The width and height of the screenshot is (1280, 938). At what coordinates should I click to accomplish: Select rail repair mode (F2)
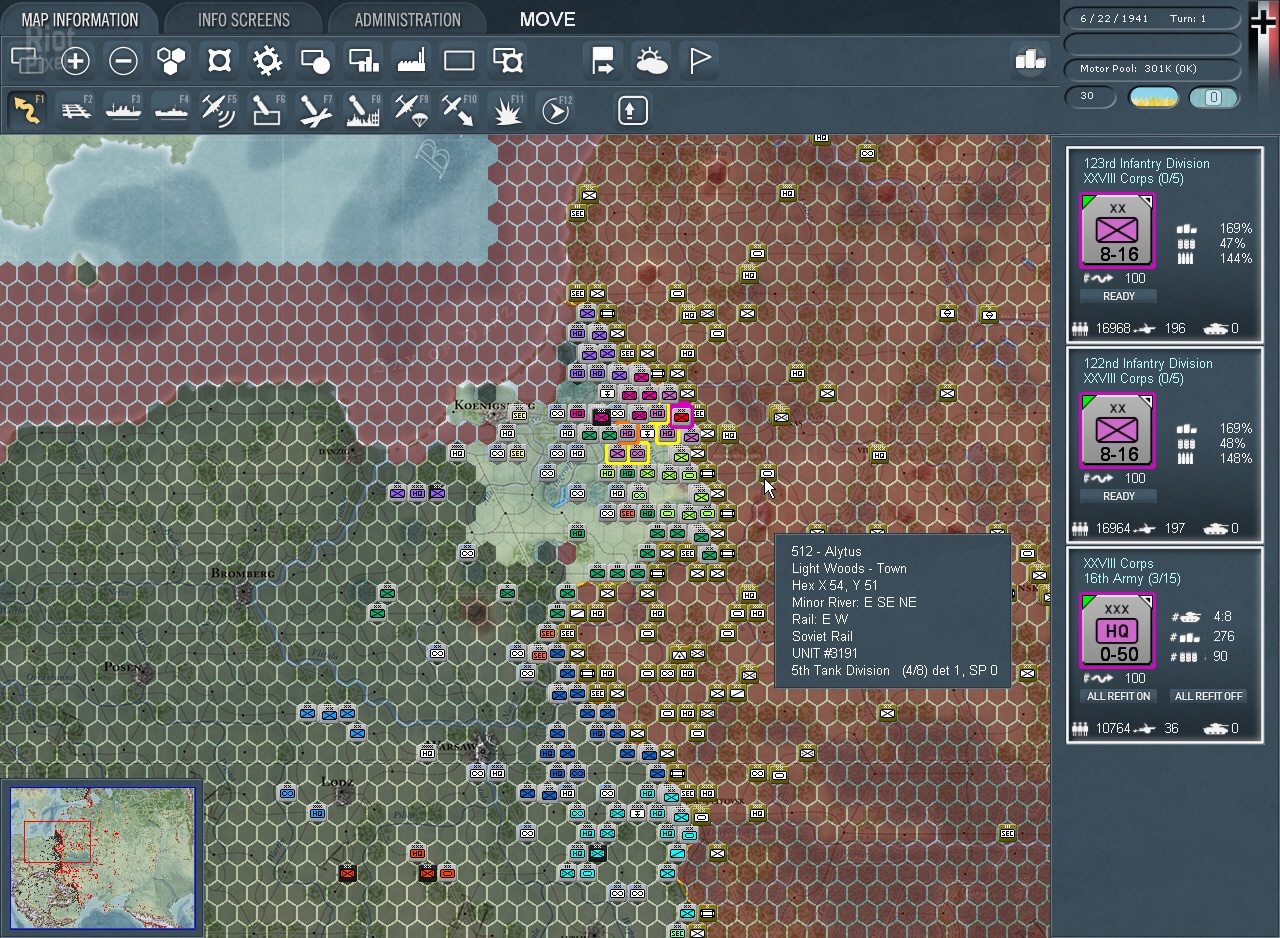click(75, 110)
